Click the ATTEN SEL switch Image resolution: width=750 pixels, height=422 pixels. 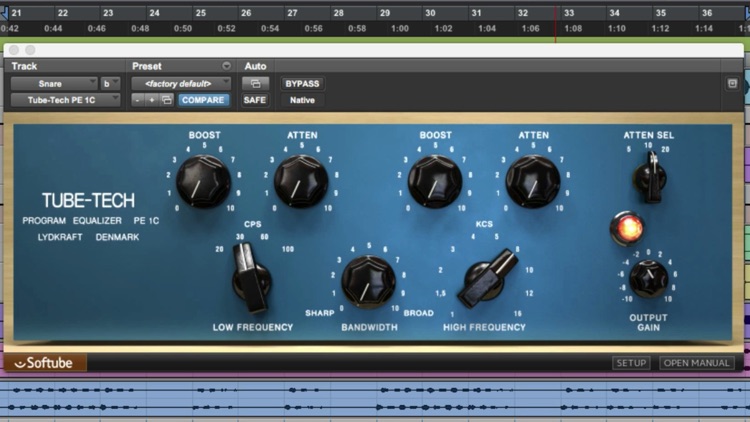click(x=651, y=177)
